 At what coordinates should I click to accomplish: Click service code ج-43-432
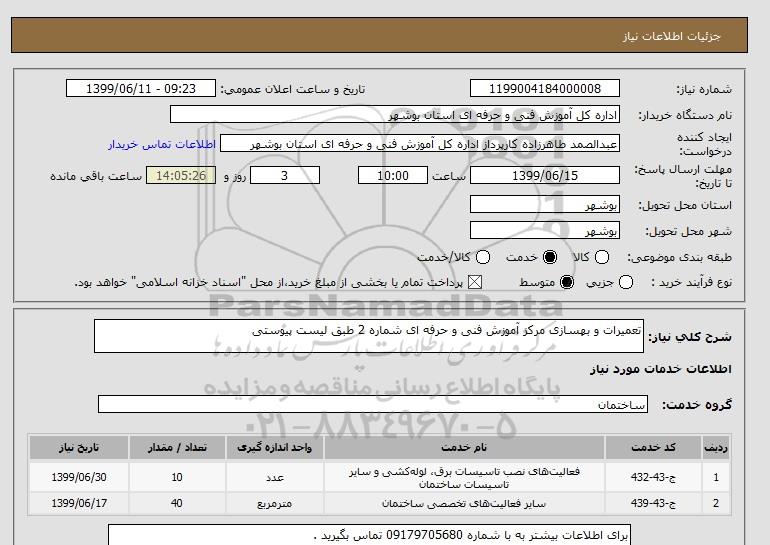[x=653, y=477]
